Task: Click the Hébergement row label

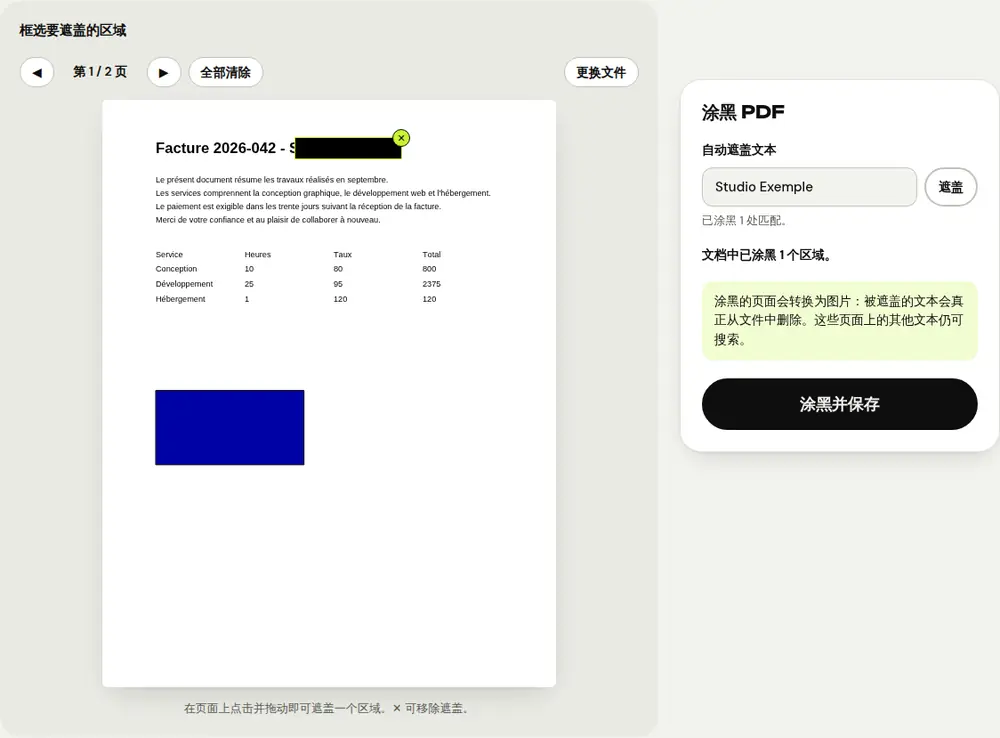Action: pyautogui.click(x=180, y=299)
